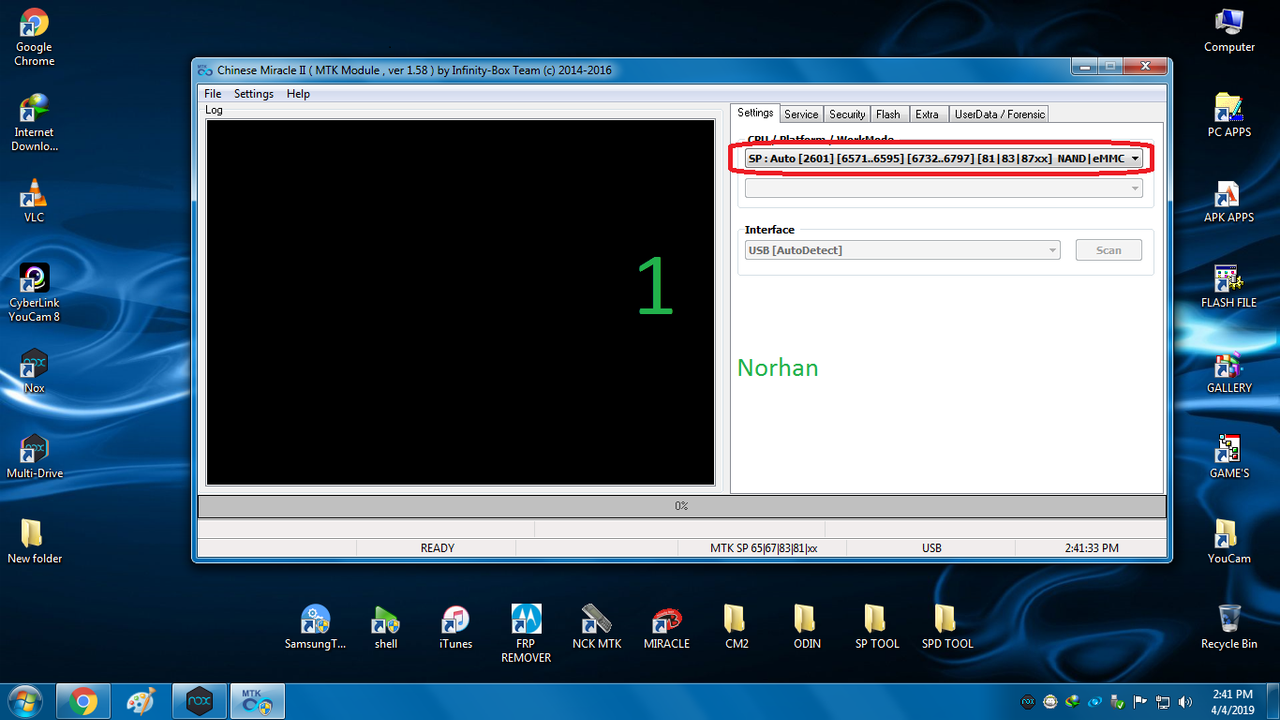This screenshot has height=720, width=1280.
Task: Open SamsungTool desktop shortcut
Action: 315,627
